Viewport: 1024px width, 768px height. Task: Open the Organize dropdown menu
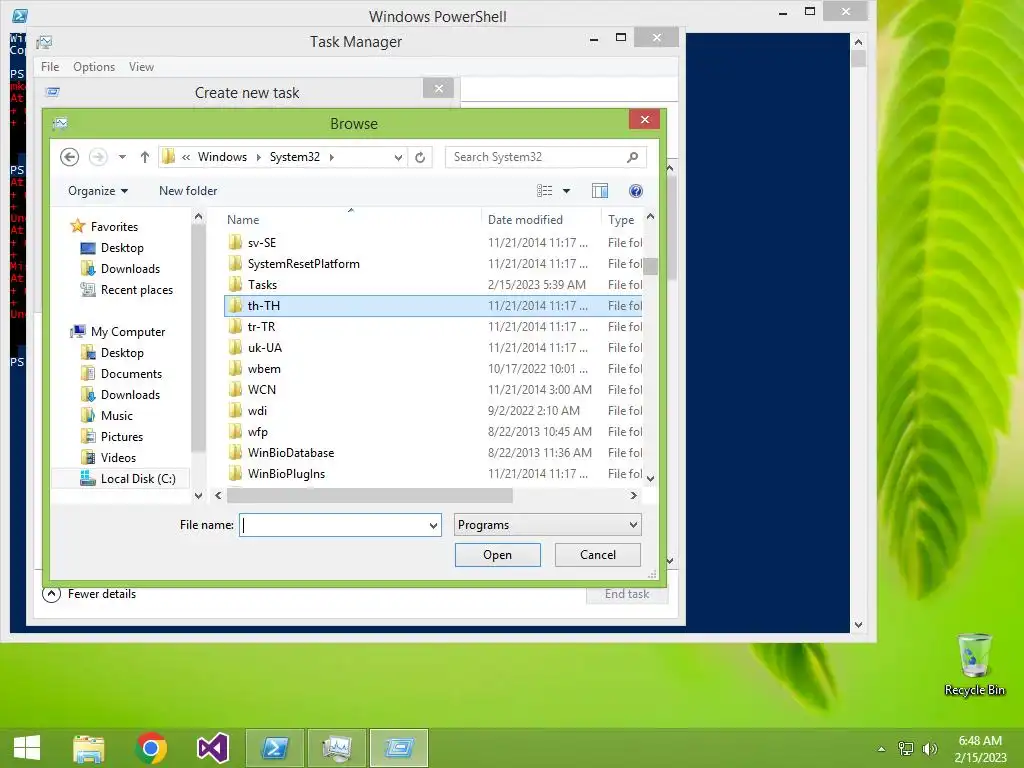pos(98,191)
